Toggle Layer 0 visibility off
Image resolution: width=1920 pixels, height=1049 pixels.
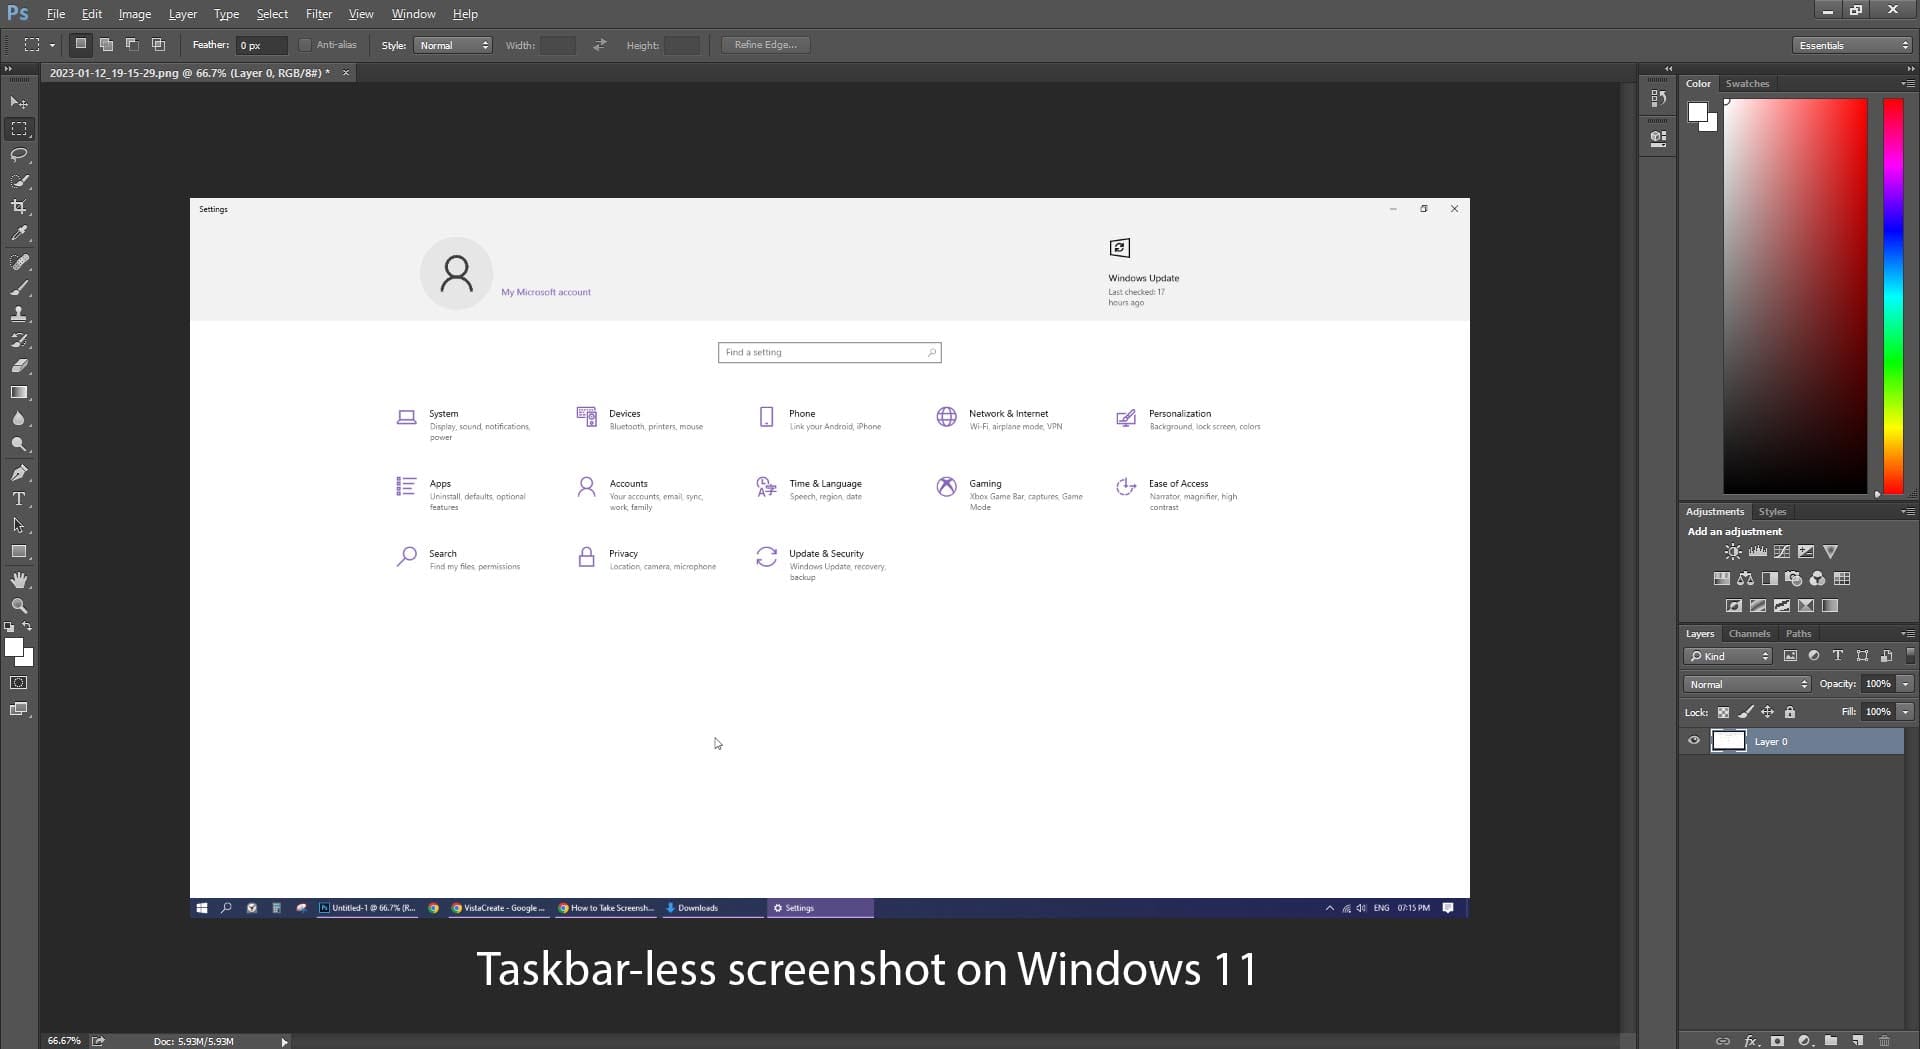(1694, 741)
